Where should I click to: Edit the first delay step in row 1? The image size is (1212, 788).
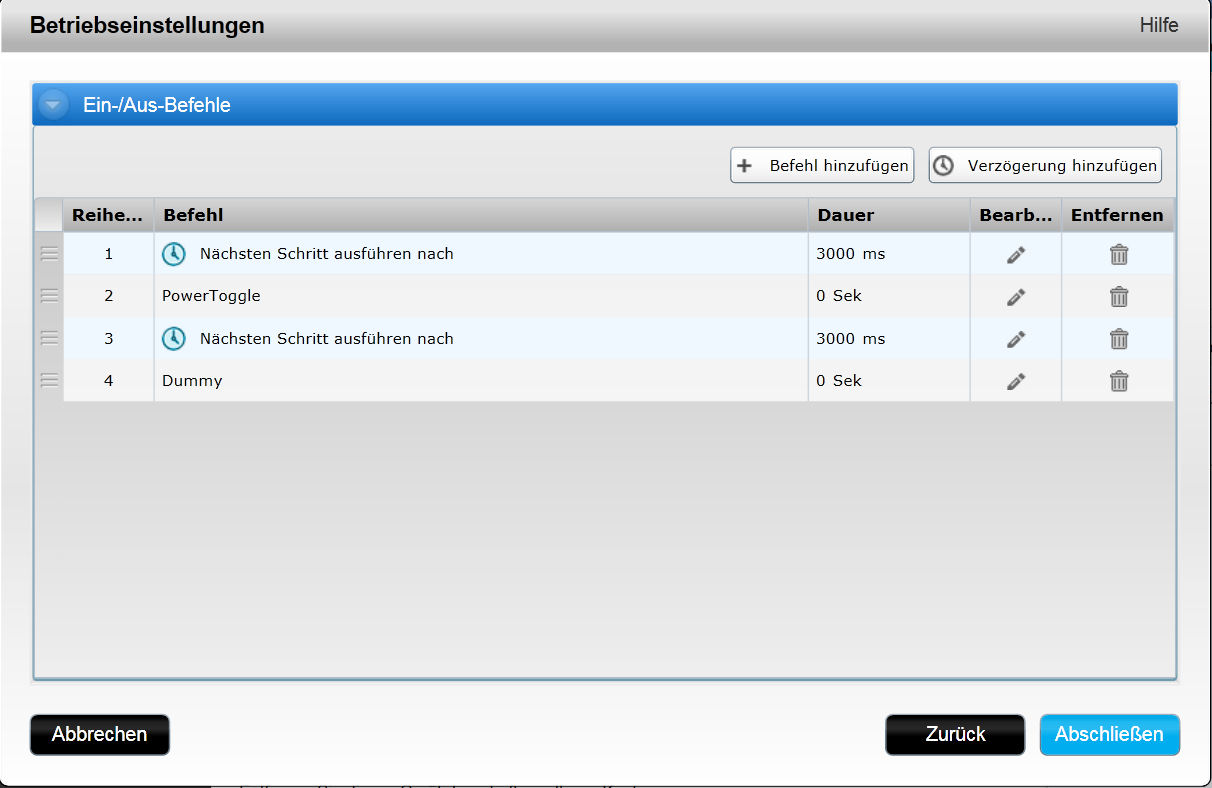(x=1016, y=255)
